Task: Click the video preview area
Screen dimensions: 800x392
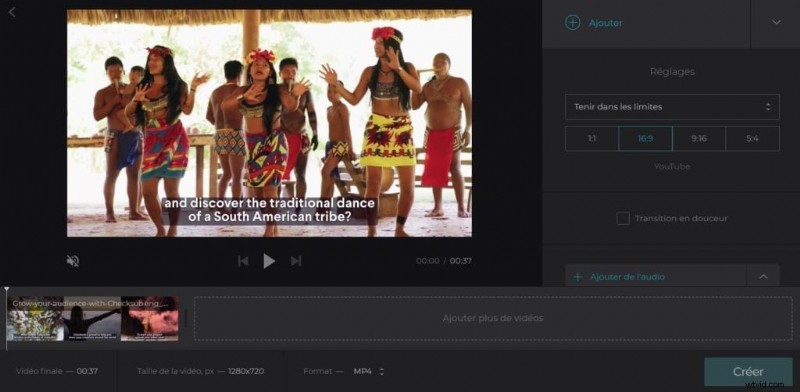Action: tap(269, 123)
